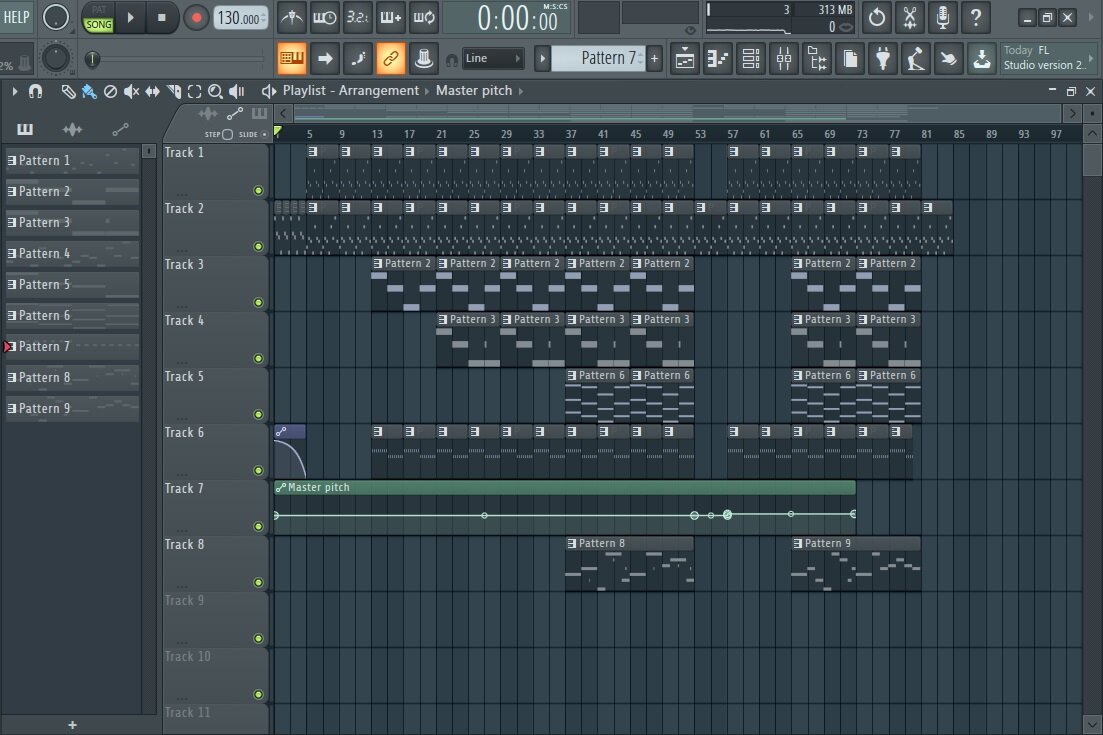Viewport: 1103px width, 735px height.
Task: Open the touch controllers hand icon
Action: [x=949, y=59]
